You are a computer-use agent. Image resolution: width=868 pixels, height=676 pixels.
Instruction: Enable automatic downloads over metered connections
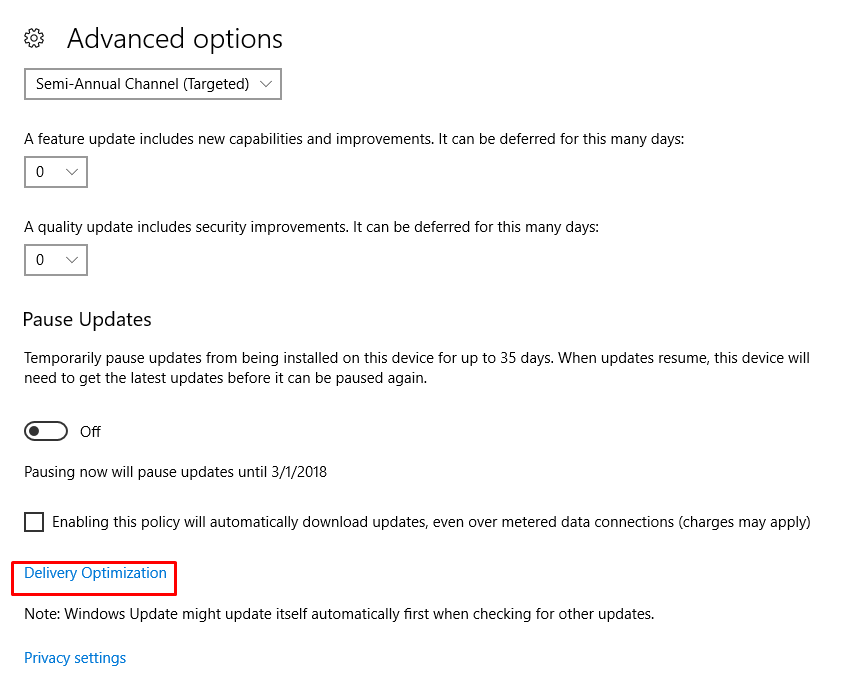[34, 521]
